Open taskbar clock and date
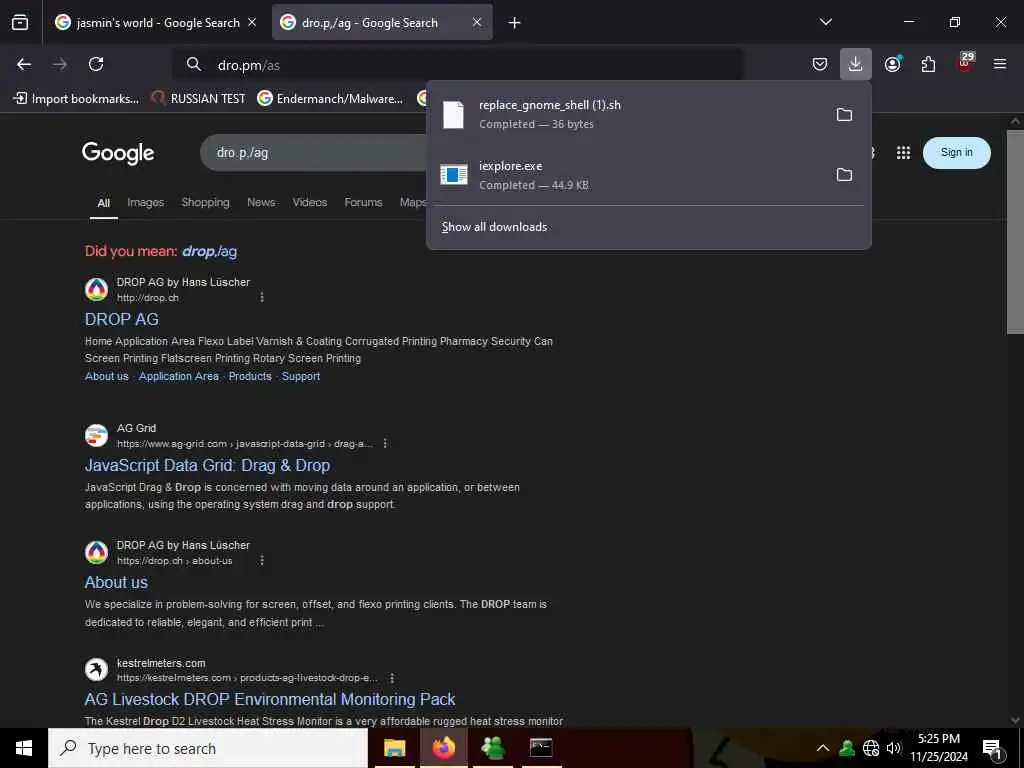This screenshot has height=768, width=1024. [939, 748]
